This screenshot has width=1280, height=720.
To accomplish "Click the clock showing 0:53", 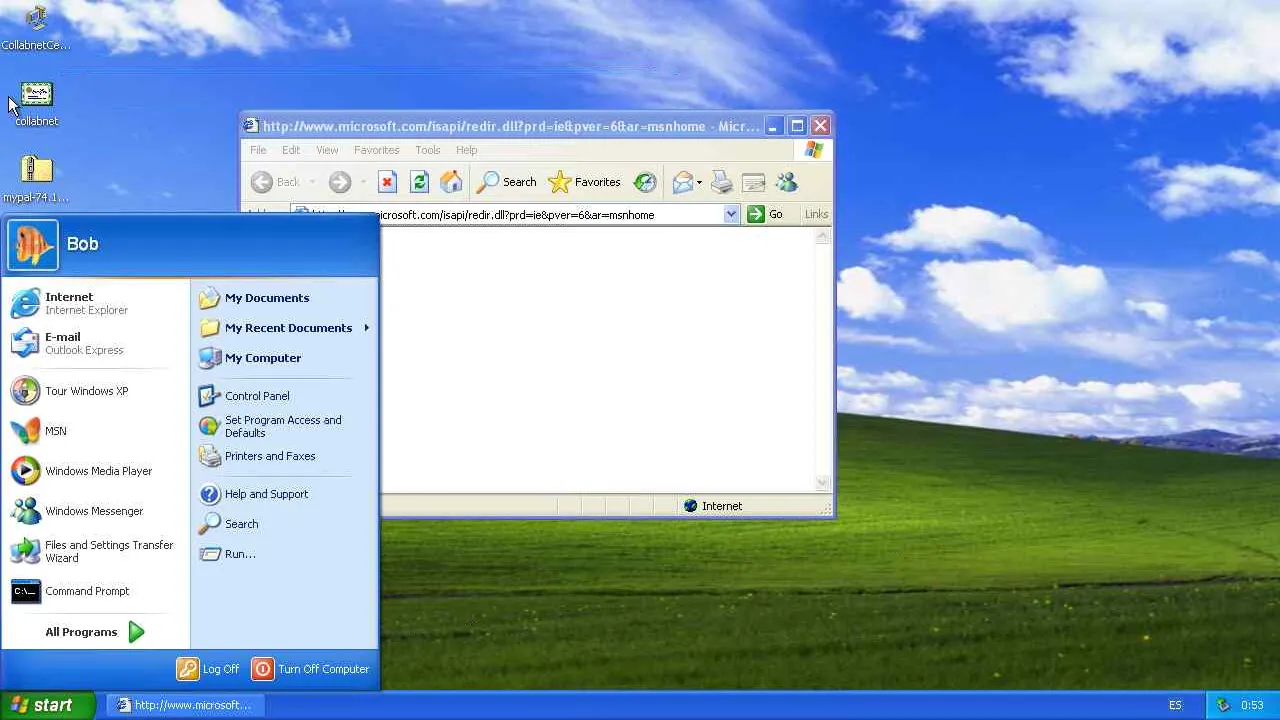I will click(1252, 705).
